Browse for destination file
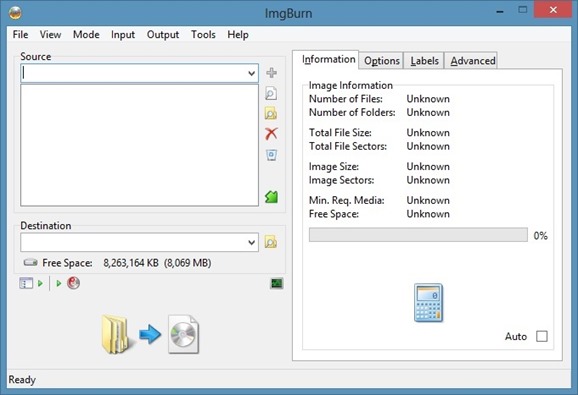 tap(271, 242)
